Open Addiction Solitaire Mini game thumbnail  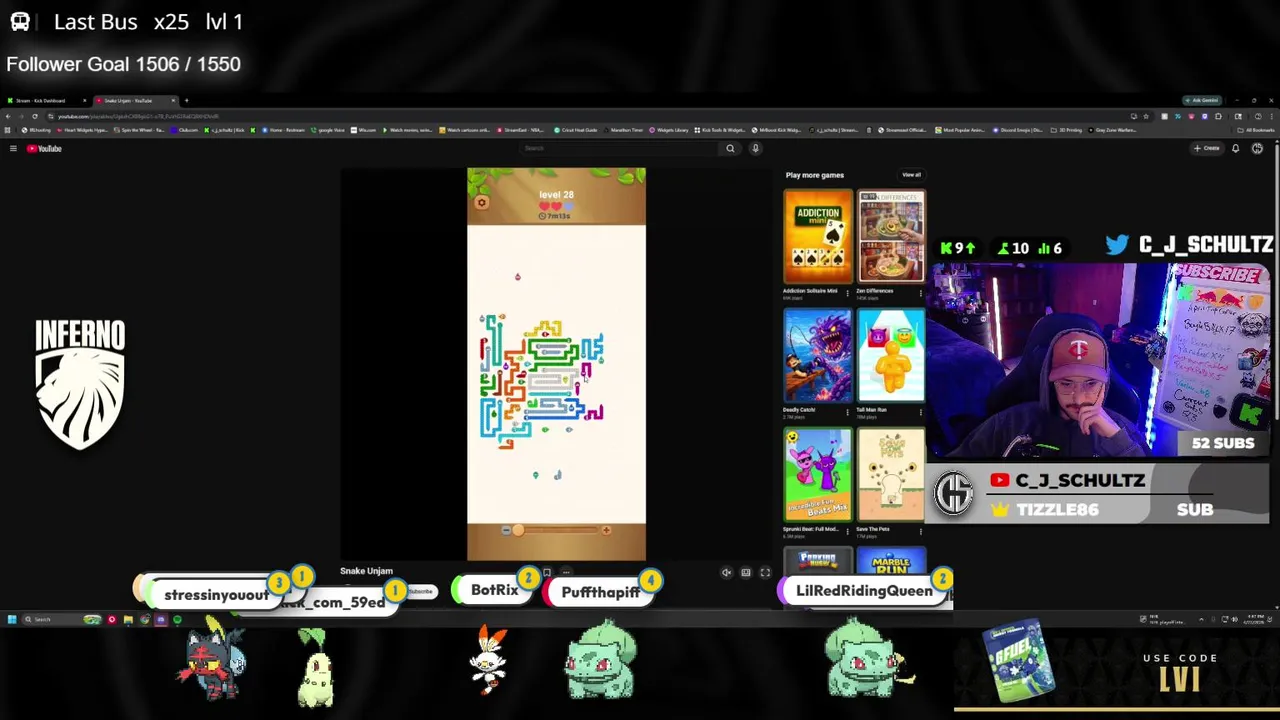coord(818,237)
